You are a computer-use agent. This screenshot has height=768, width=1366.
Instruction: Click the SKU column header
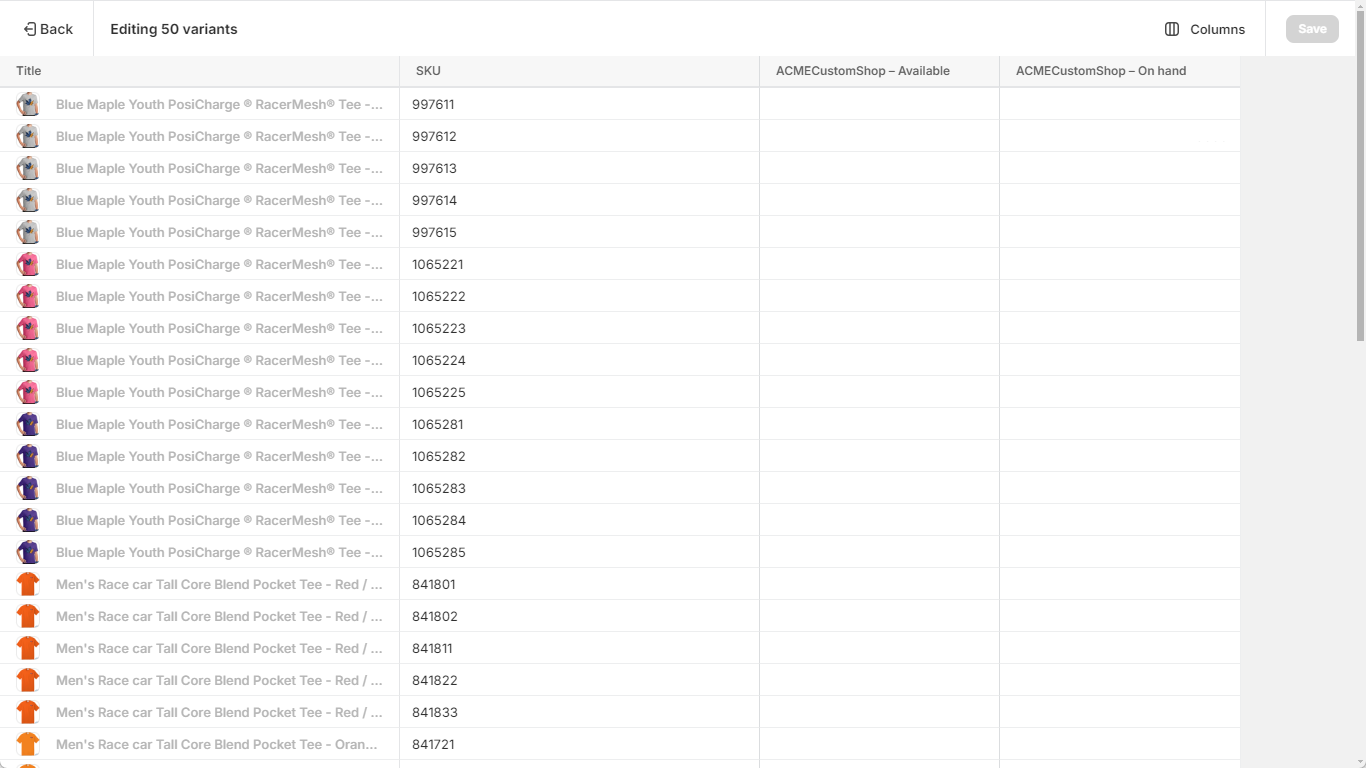(428, 70)
